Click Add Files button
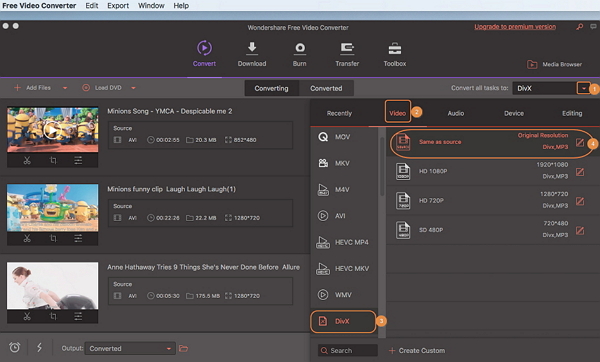This screenshot has height=362, width=600. pyautogui.click(x=32, y=88)
